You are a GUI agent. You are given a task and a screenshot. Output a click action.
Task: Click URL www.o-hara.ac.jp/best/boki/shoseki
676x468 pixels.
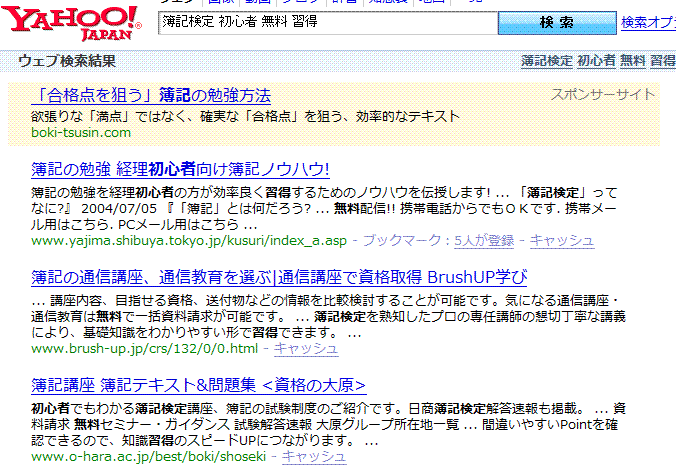point(148,456)
